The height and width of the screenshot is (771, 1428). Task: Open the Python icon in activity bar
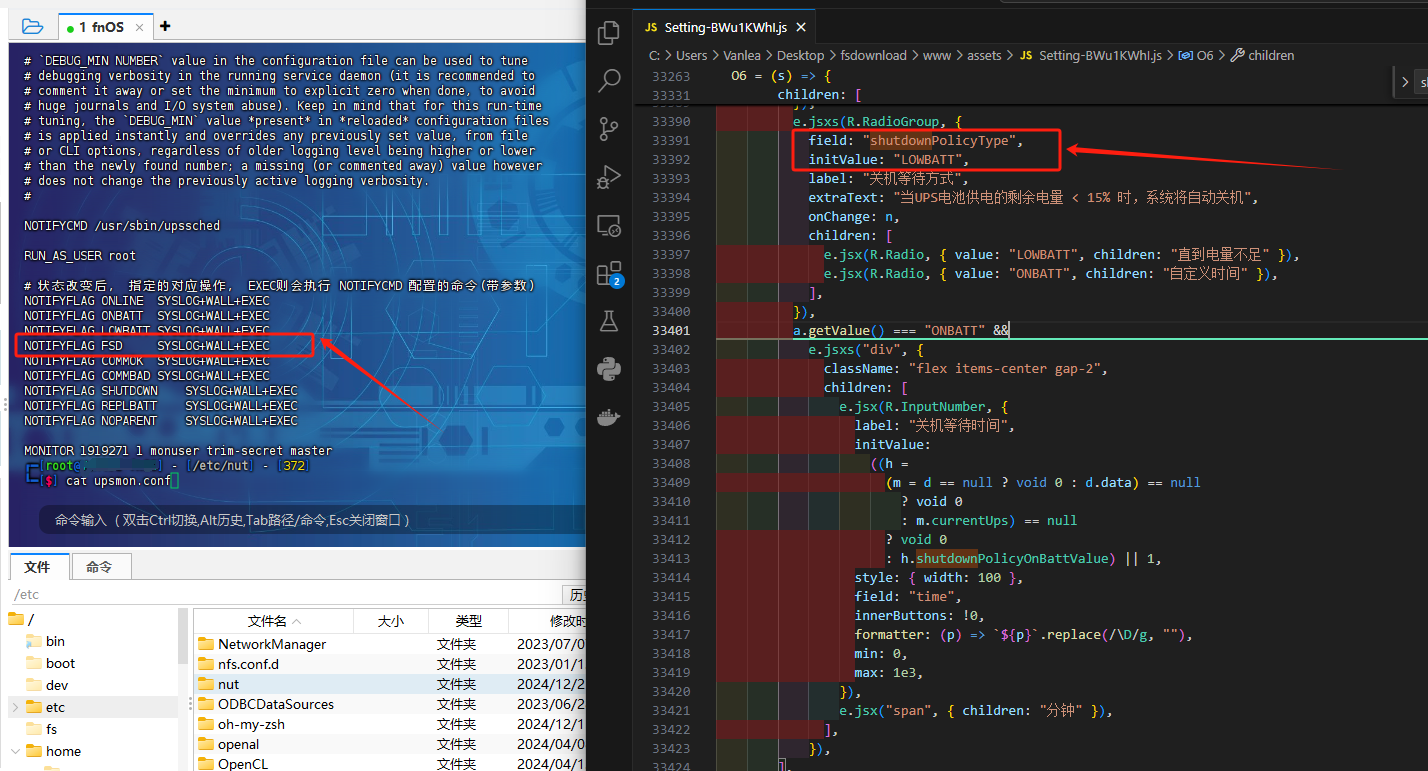click(608, 369)
